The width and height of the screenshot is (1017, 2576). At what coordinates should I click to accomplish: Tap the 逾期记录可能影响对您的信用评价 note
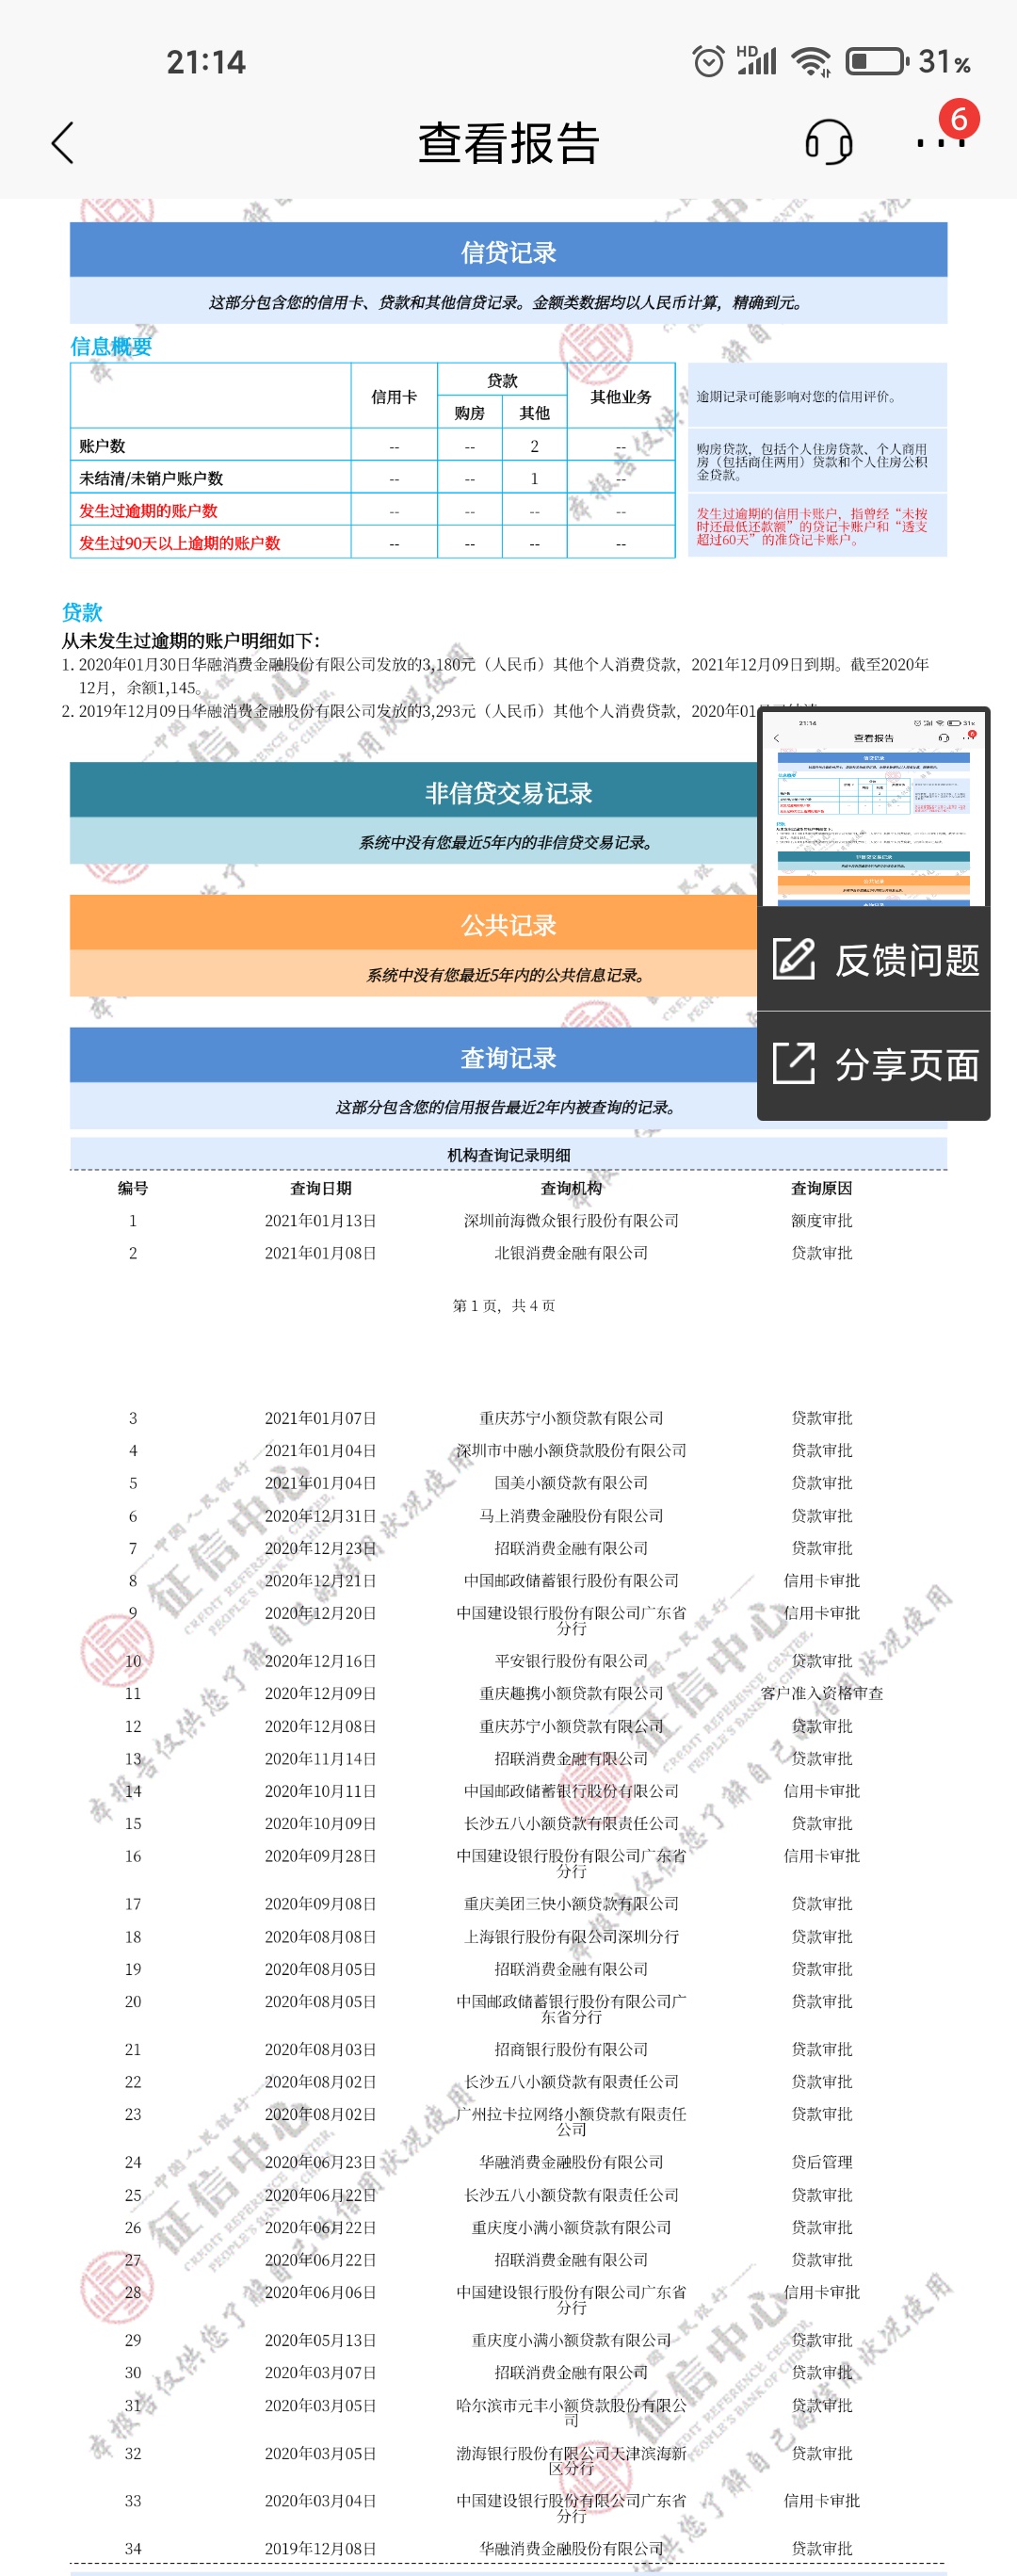[796, 397]
